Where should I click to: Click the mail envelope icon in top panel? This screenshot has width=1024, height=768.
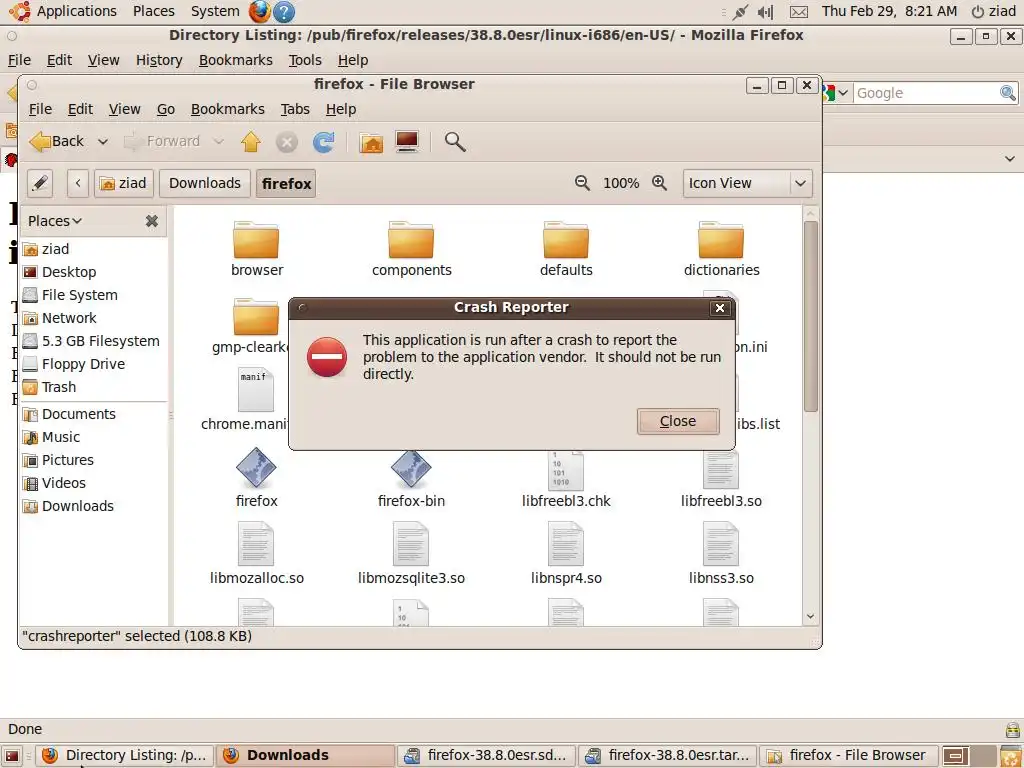[x=799, y=12]
